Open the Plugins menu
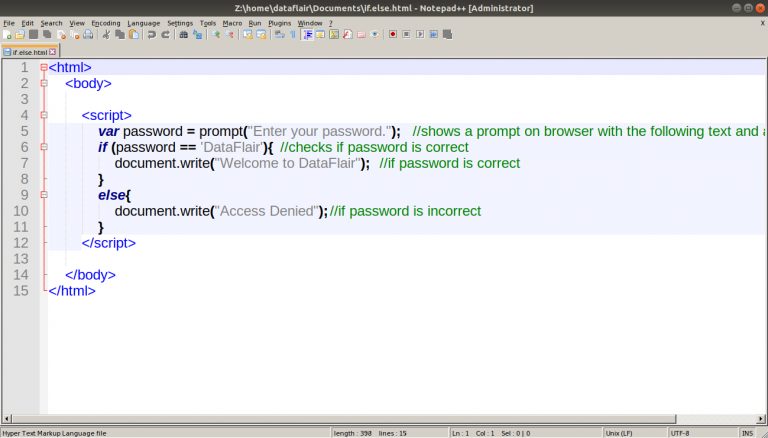This screenshot has width=768, height=438. 279,23
